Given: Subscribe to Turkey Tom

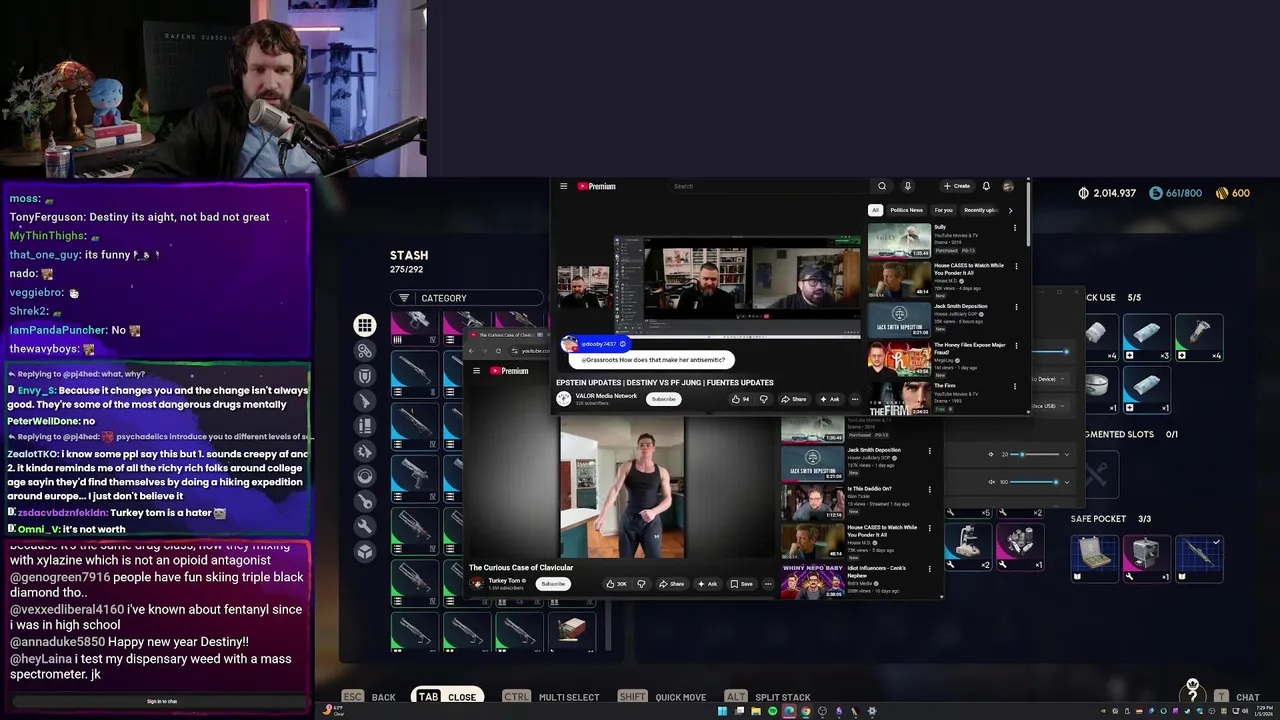Looking at the screenshot, I should pos(553,584).
